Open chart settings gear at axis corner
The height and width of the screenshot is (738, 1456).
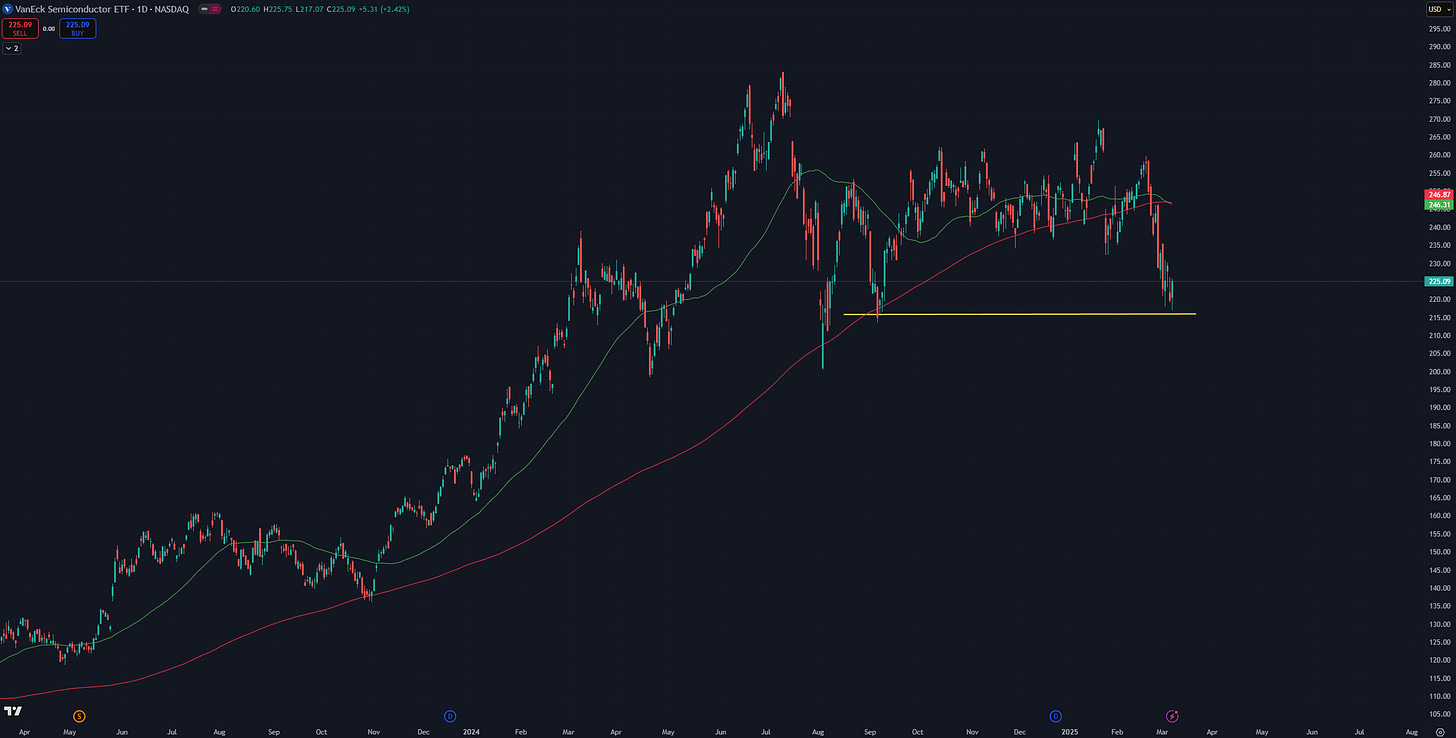(x=1439, y=732)
